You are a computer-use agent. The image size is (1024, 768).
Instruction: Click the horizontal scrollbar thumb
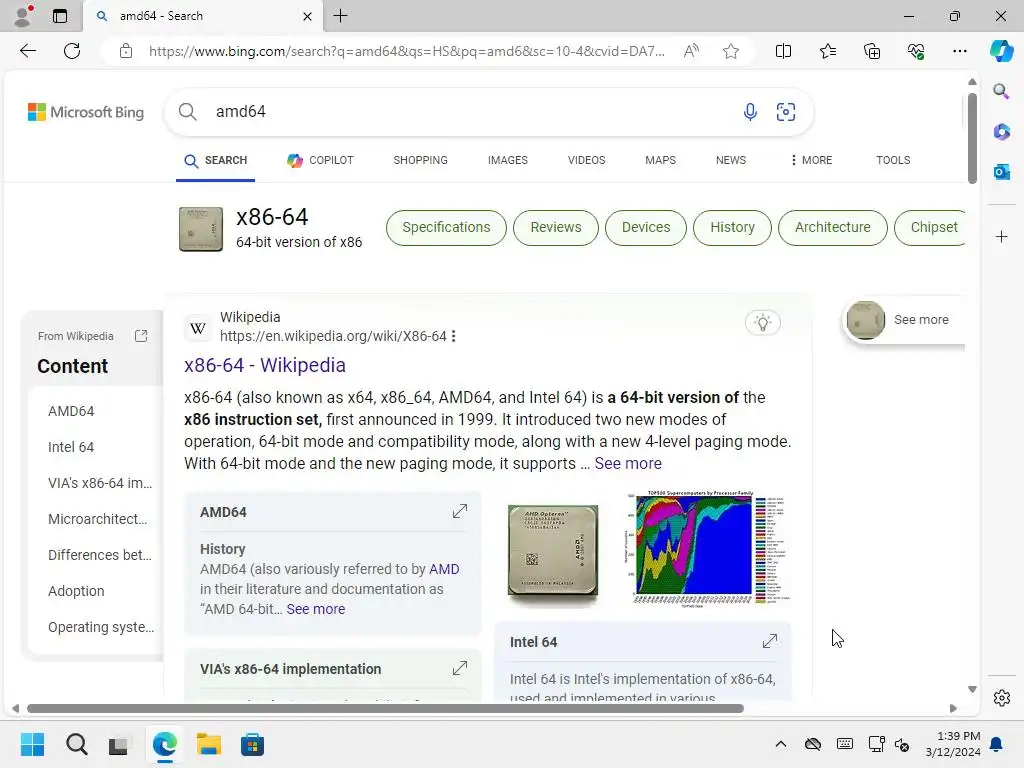(x=385, y=709)
